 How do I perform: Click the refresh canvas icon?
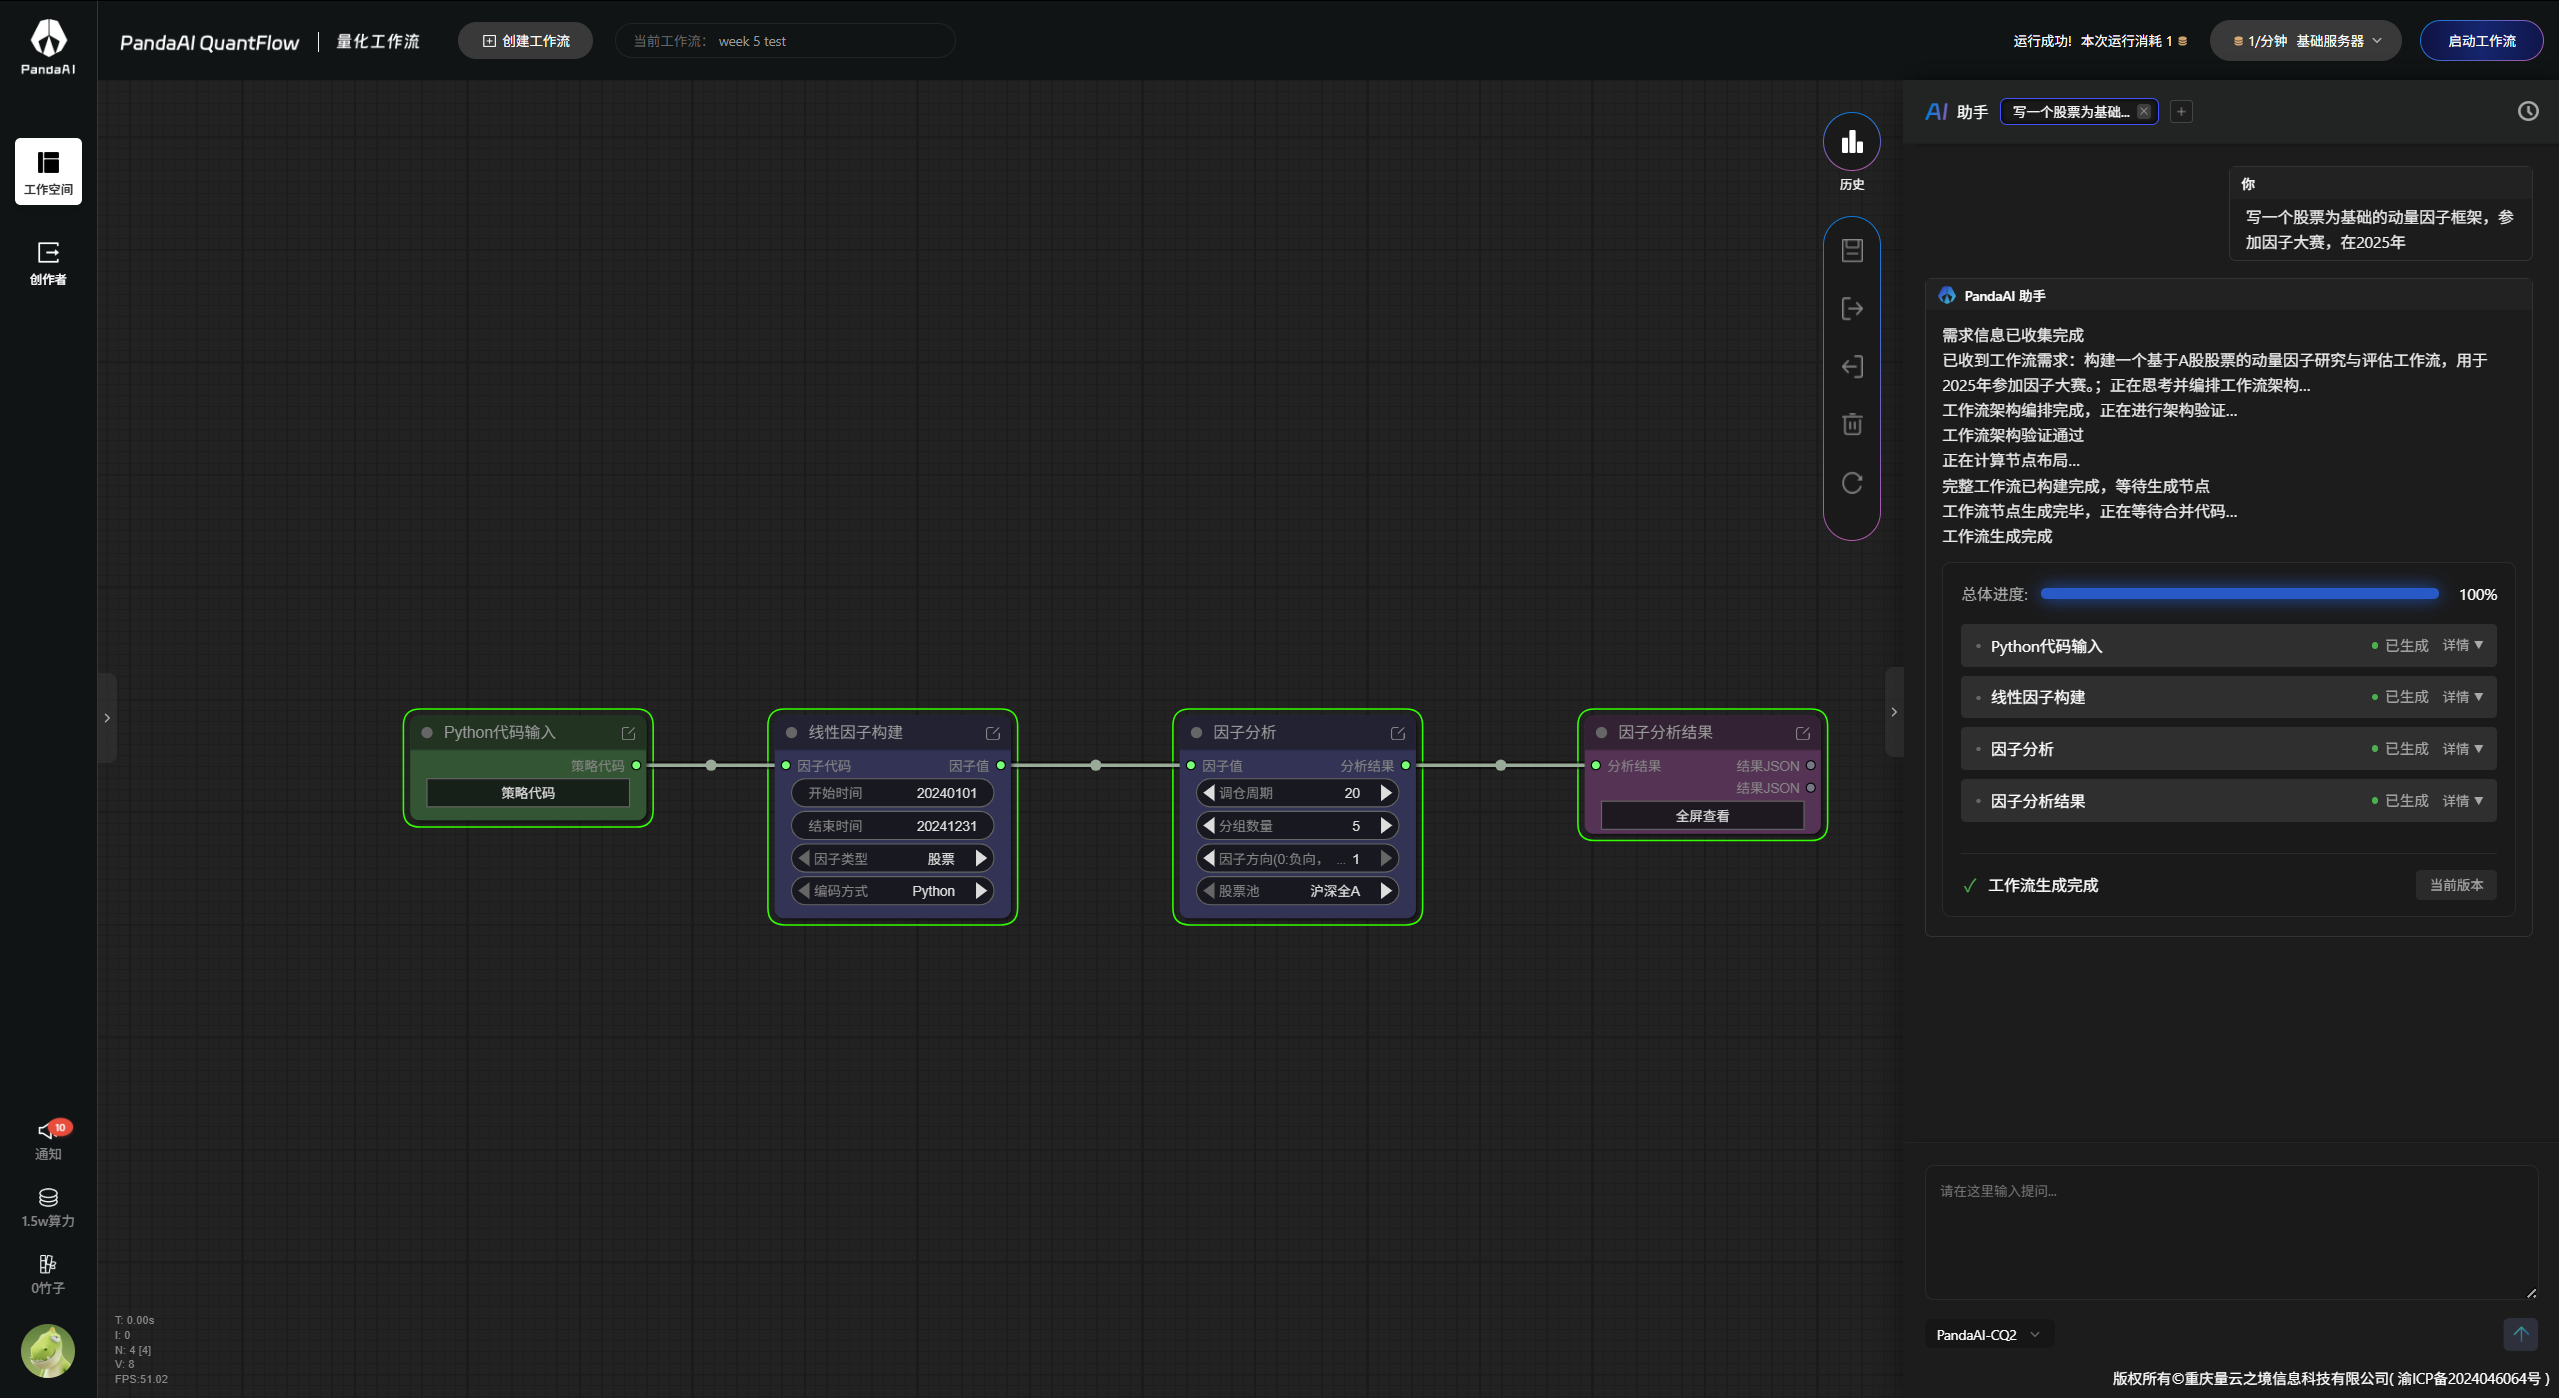(x=1852, y=483)
